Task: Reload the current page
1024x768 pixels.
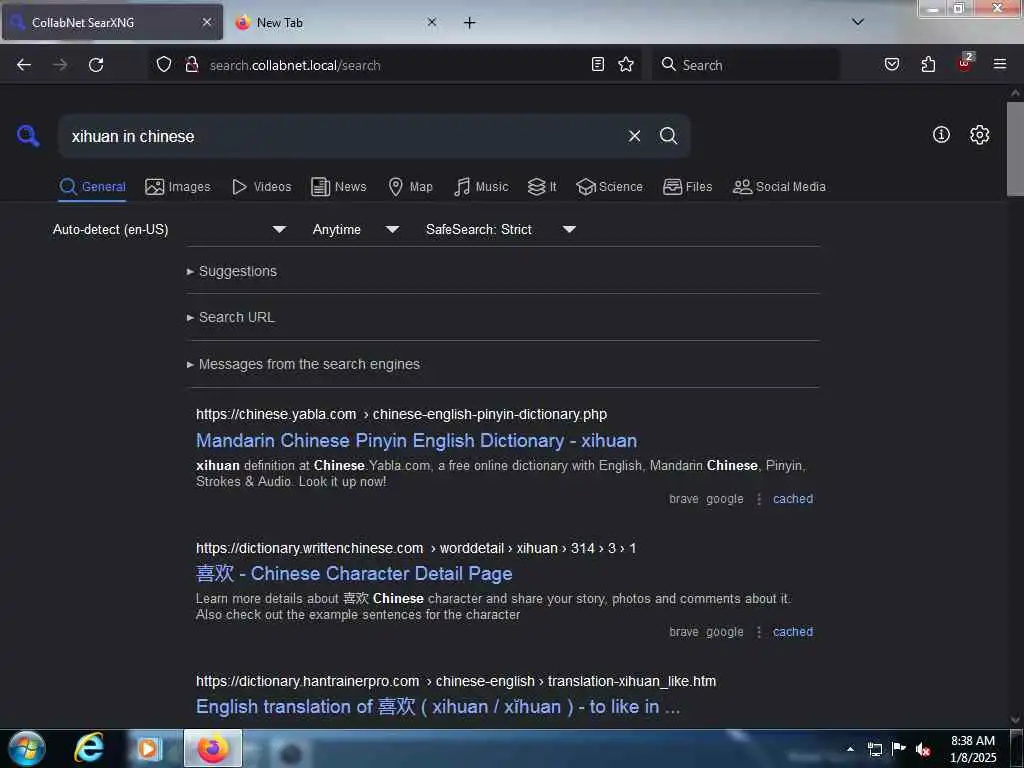Action: pos(96,65)
